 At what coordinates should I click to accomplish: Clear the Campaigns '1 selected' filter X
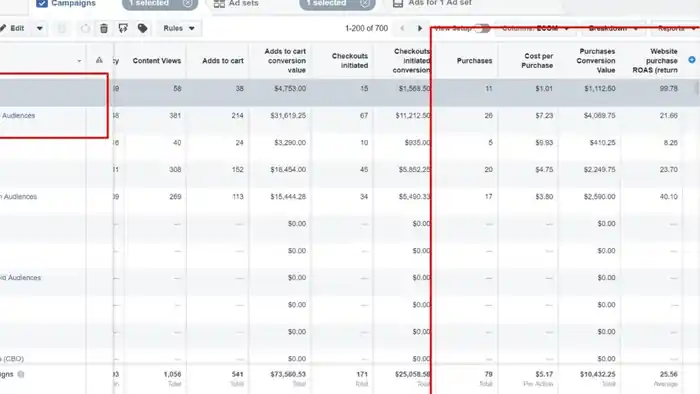click(188, 3)
